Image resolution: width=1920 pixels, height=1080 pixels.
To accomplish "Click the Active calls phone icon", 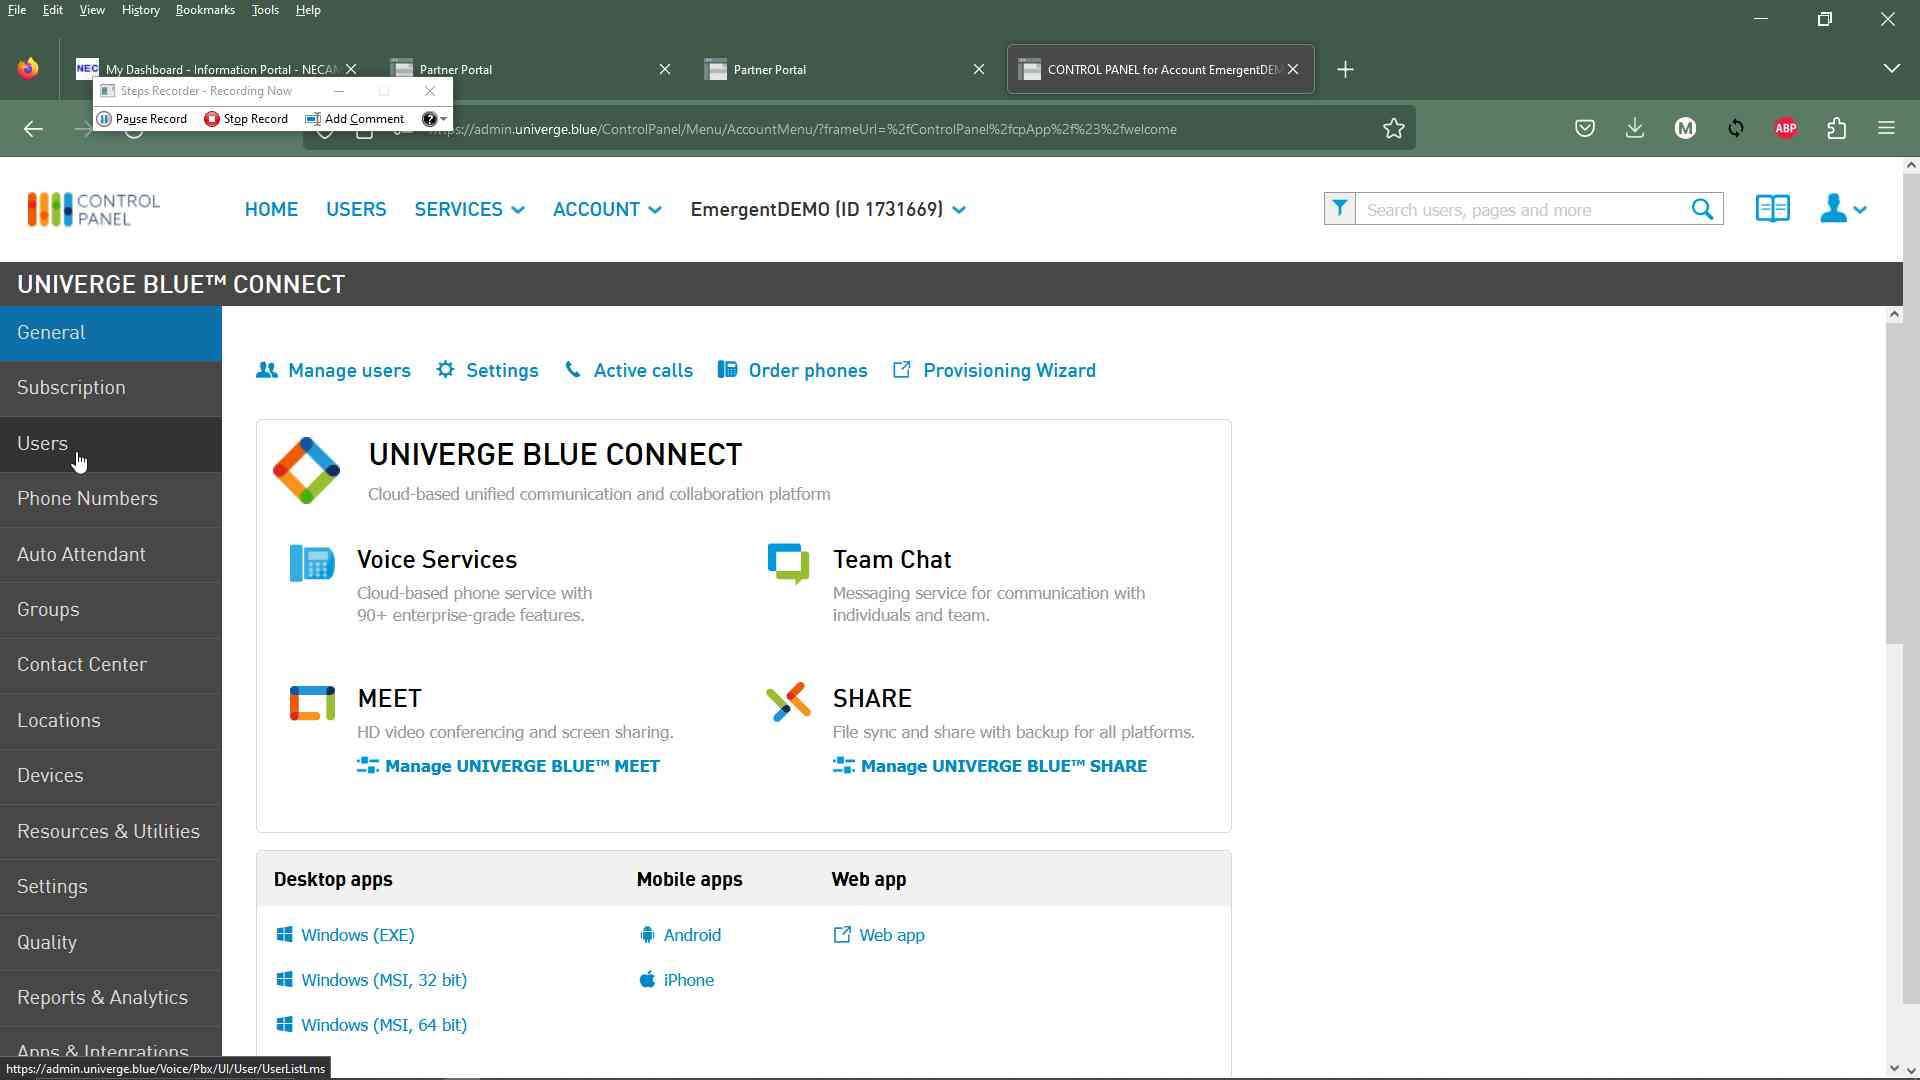I will coord(572,369).
